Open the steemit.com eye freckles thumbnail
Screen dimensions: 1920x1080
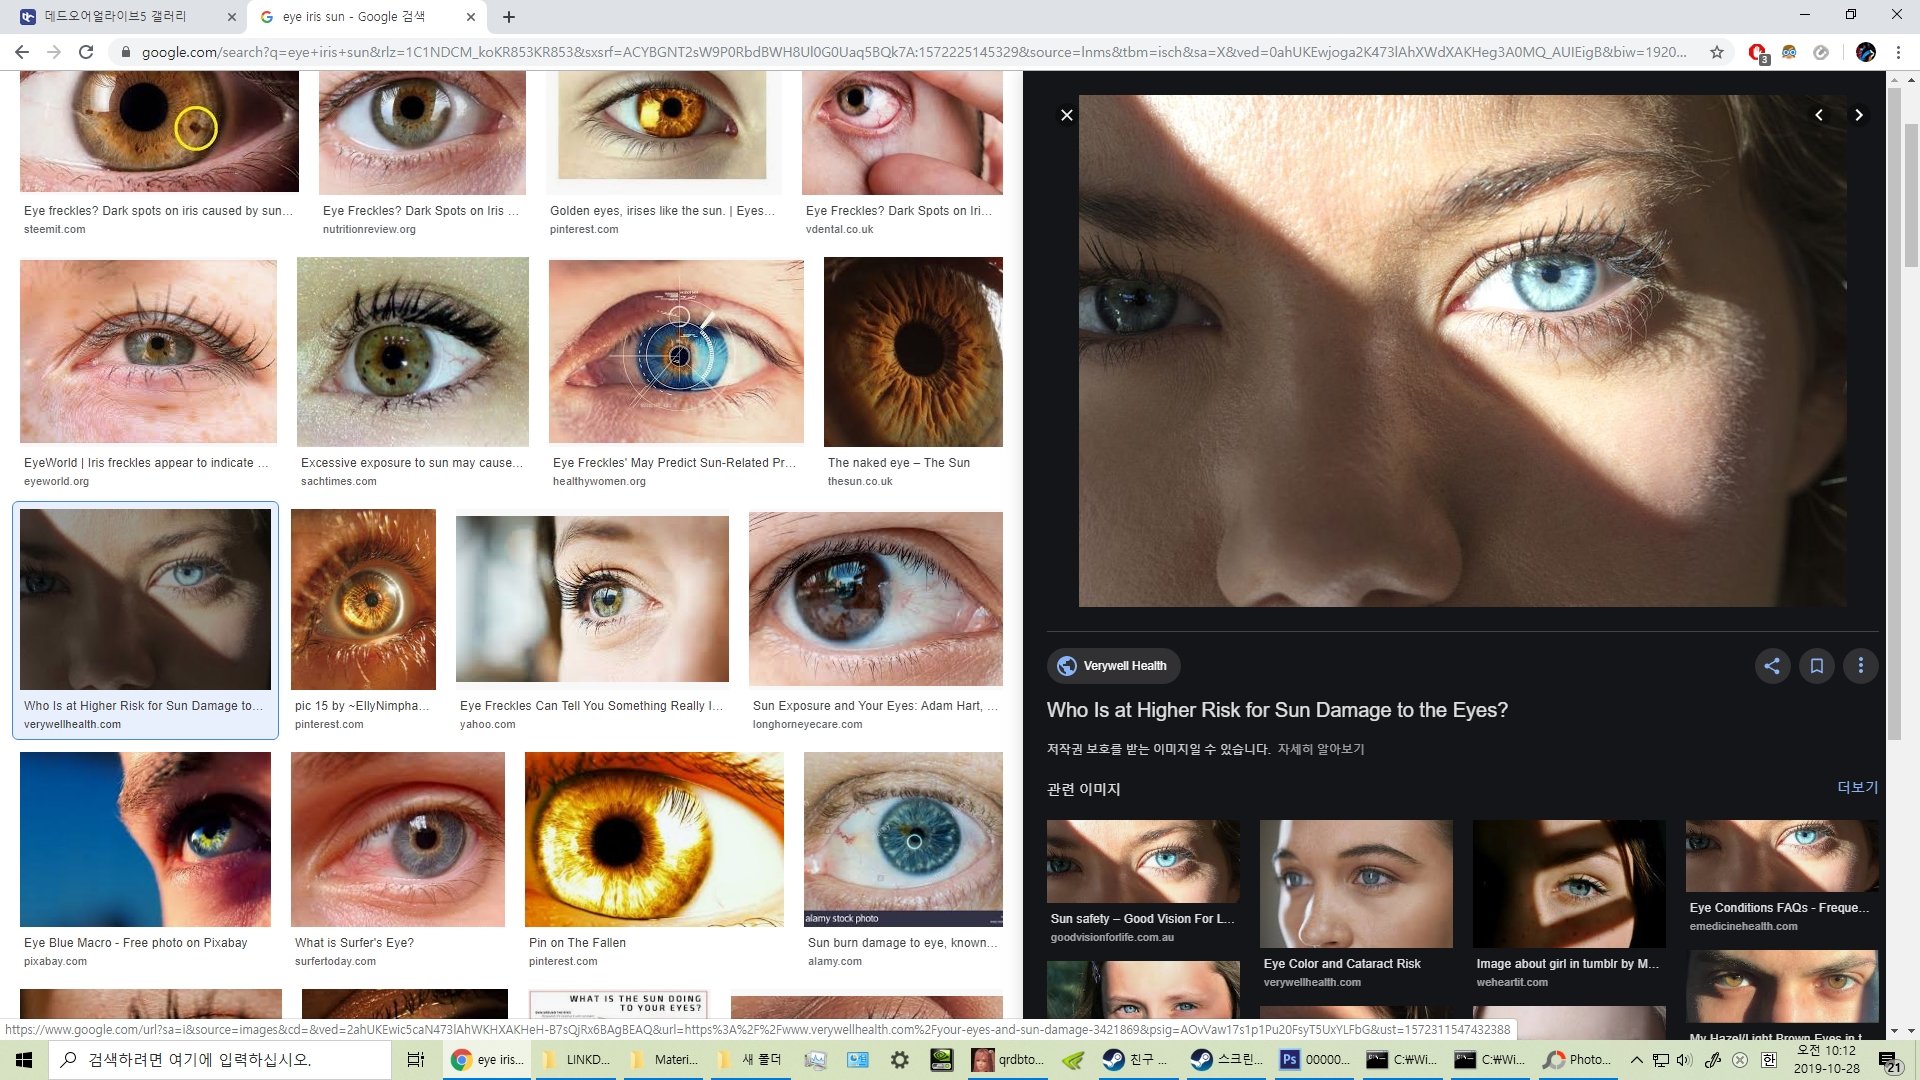pos(159,131)
